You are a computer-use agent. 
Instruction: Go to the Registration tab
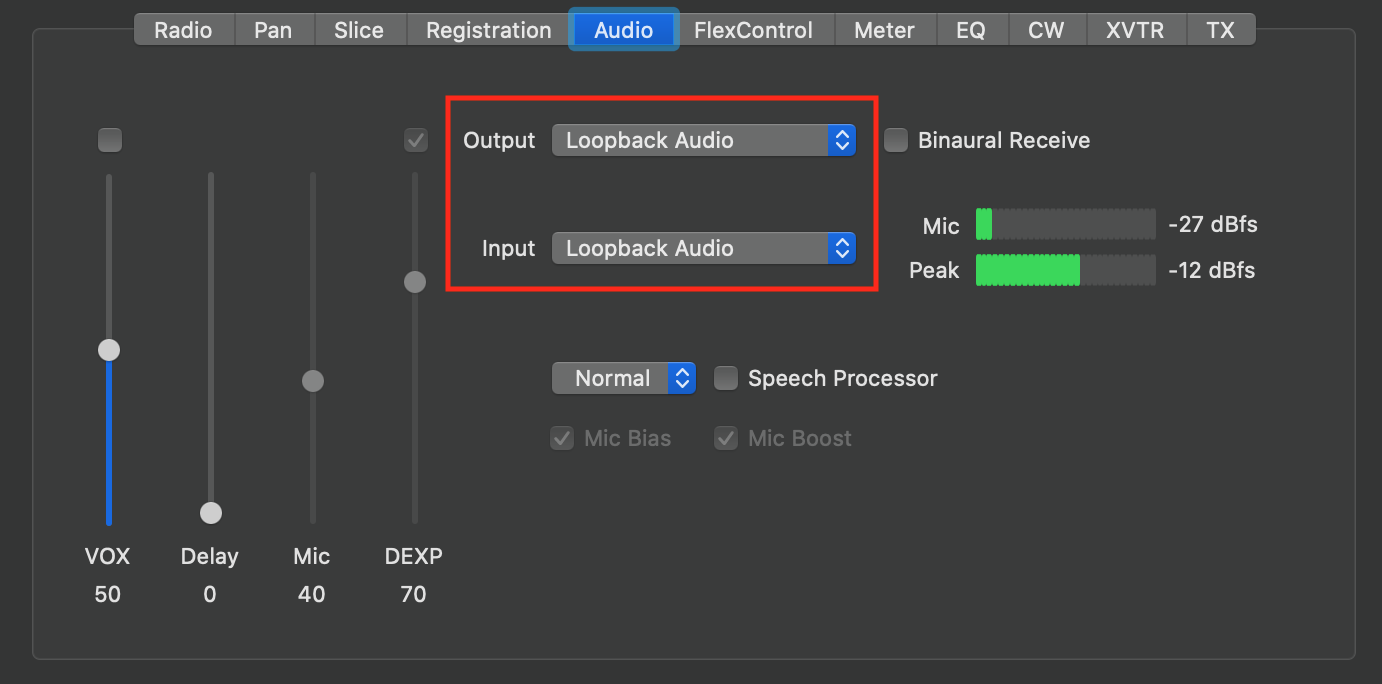[x=487, y=29]
